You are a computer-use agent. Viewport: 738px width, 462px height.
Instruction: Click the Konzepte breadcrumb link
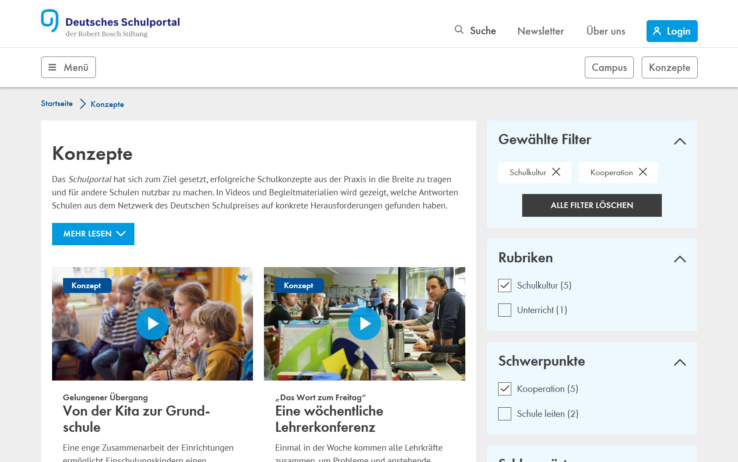tap(107, 104)
